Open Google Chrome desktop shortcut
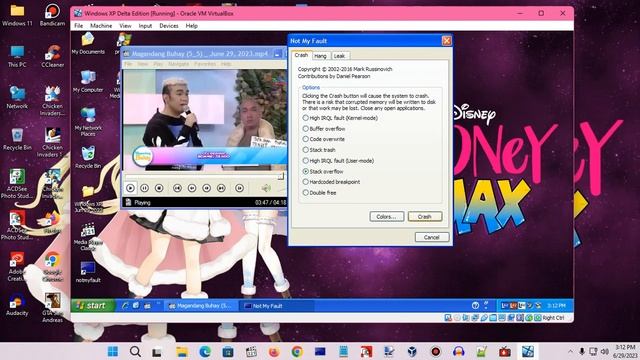Viewport: 640px width, 360px height. (x=52, y=267)
